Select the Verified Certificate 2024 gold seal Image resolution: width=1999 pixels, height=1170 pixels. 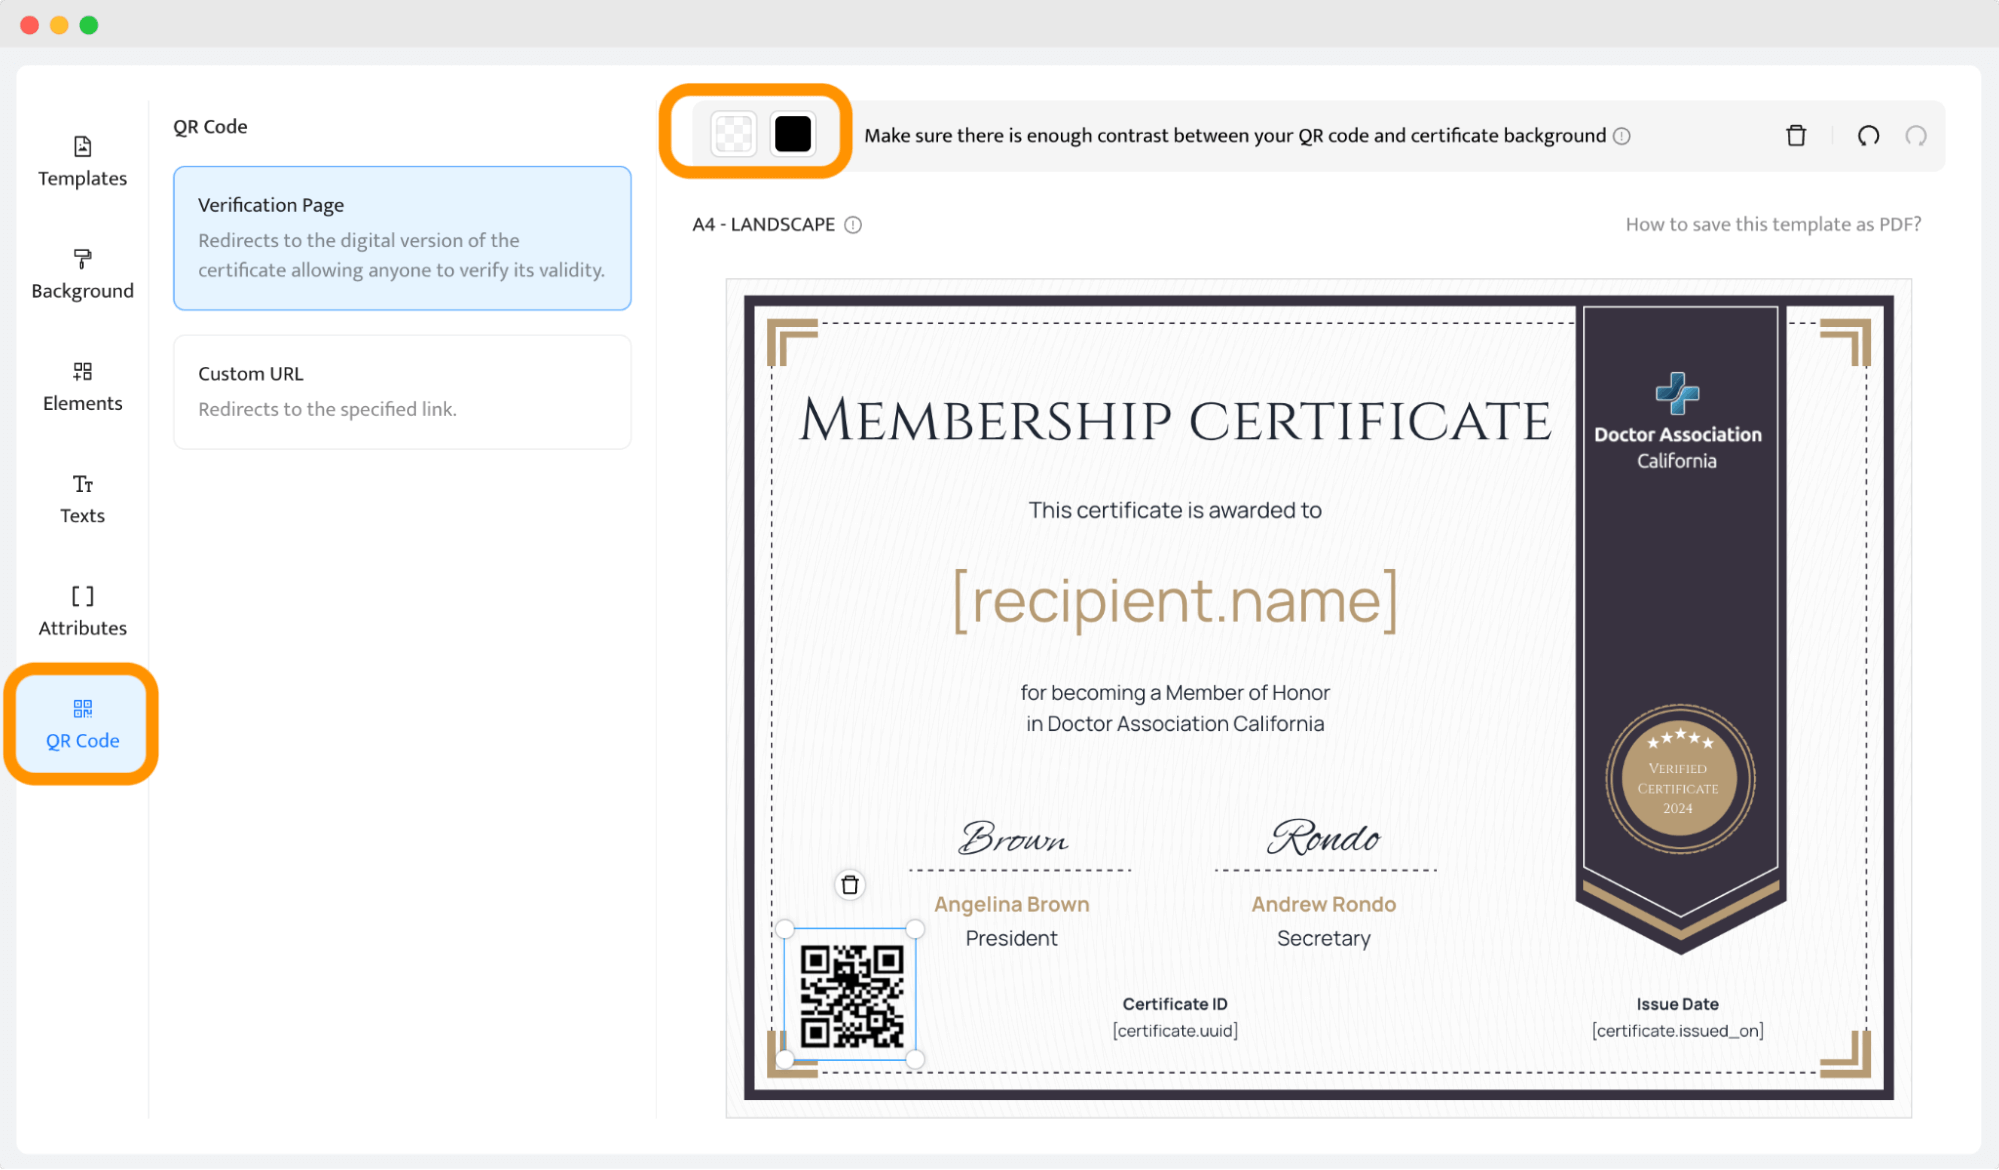1679,779
